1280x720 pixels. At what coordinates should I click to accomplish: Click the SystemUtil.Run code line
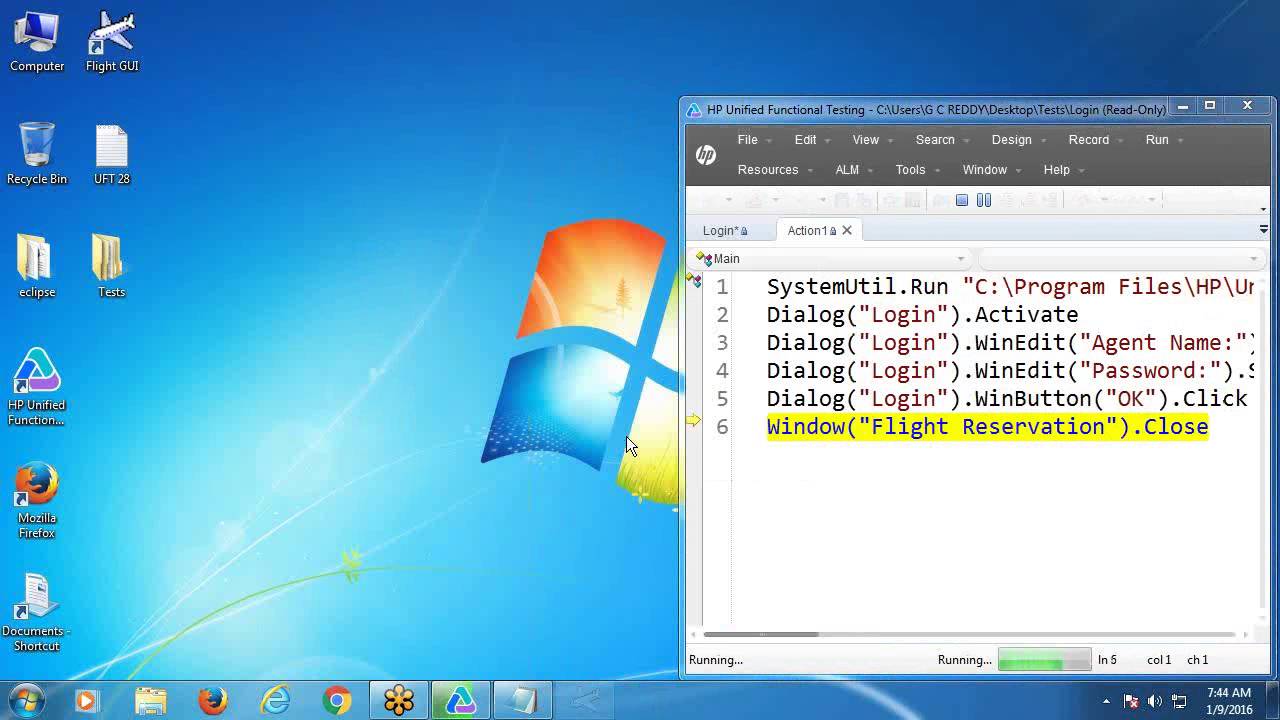click(x=1010, y=287)
